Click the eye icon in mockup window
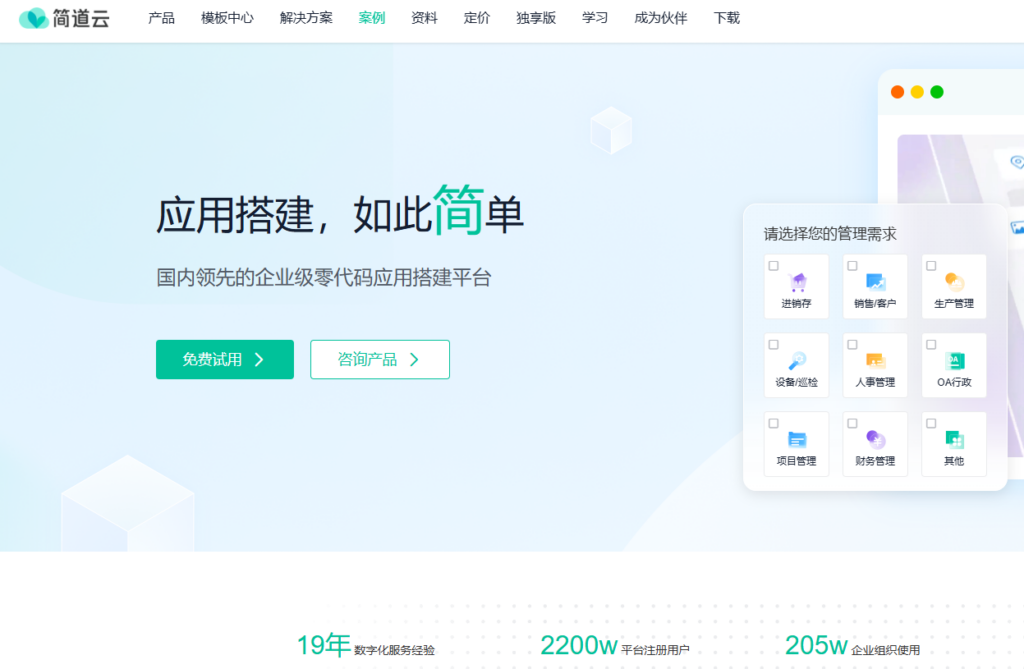This screenshot has width=1024, height=669. click(x=1016, y=161)
